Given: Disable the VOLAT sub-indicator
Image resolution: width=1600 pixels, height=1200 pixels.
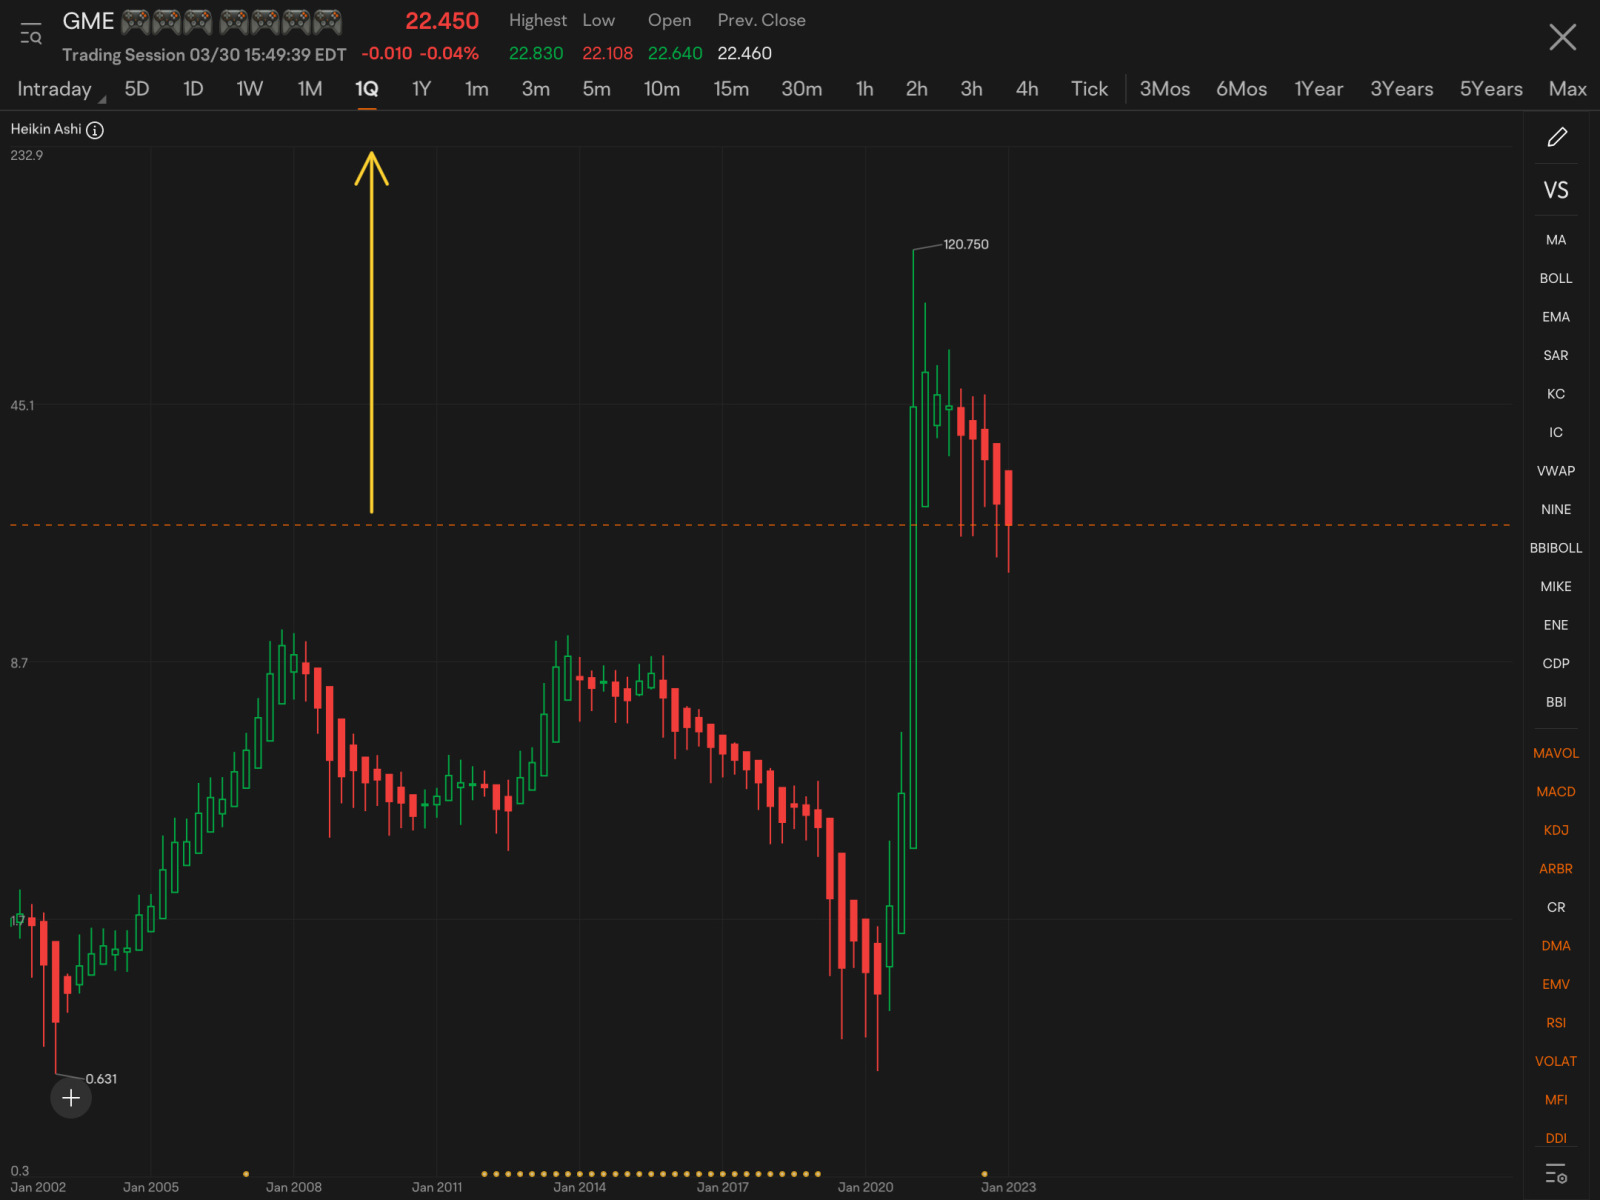Looking at the screenshot, I should point(1556,1061).
